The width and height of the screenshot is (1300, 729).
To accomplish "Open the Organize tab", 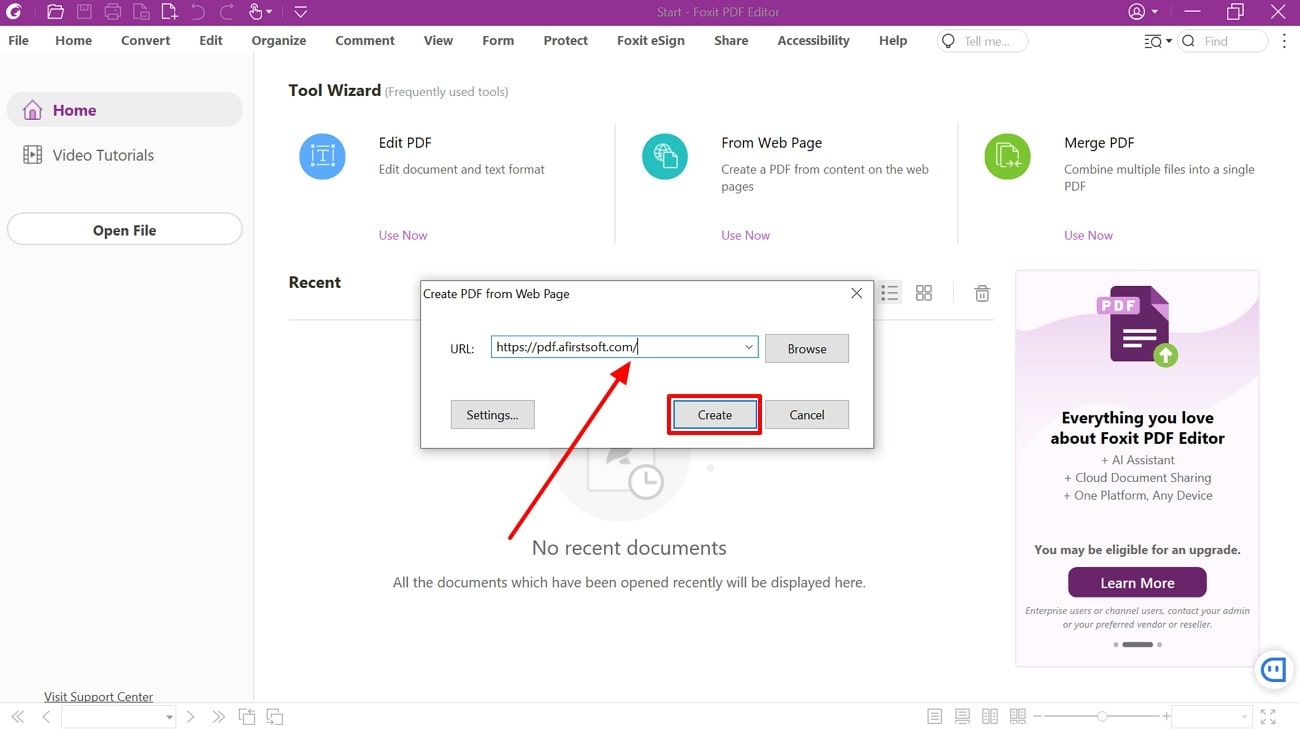I will pos(279,41).
